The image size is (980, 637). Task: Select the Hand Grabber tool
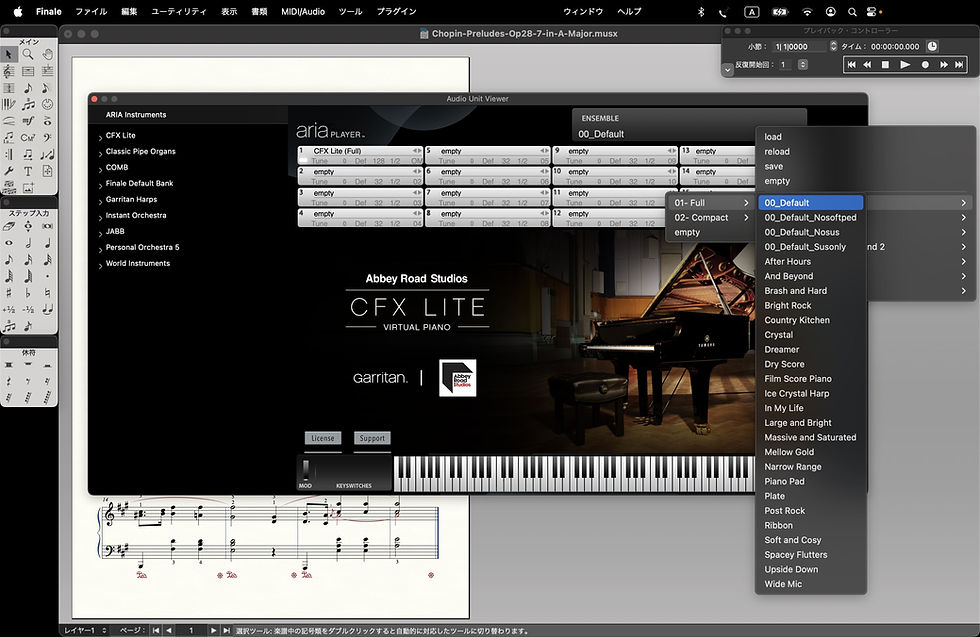point(47,55)
